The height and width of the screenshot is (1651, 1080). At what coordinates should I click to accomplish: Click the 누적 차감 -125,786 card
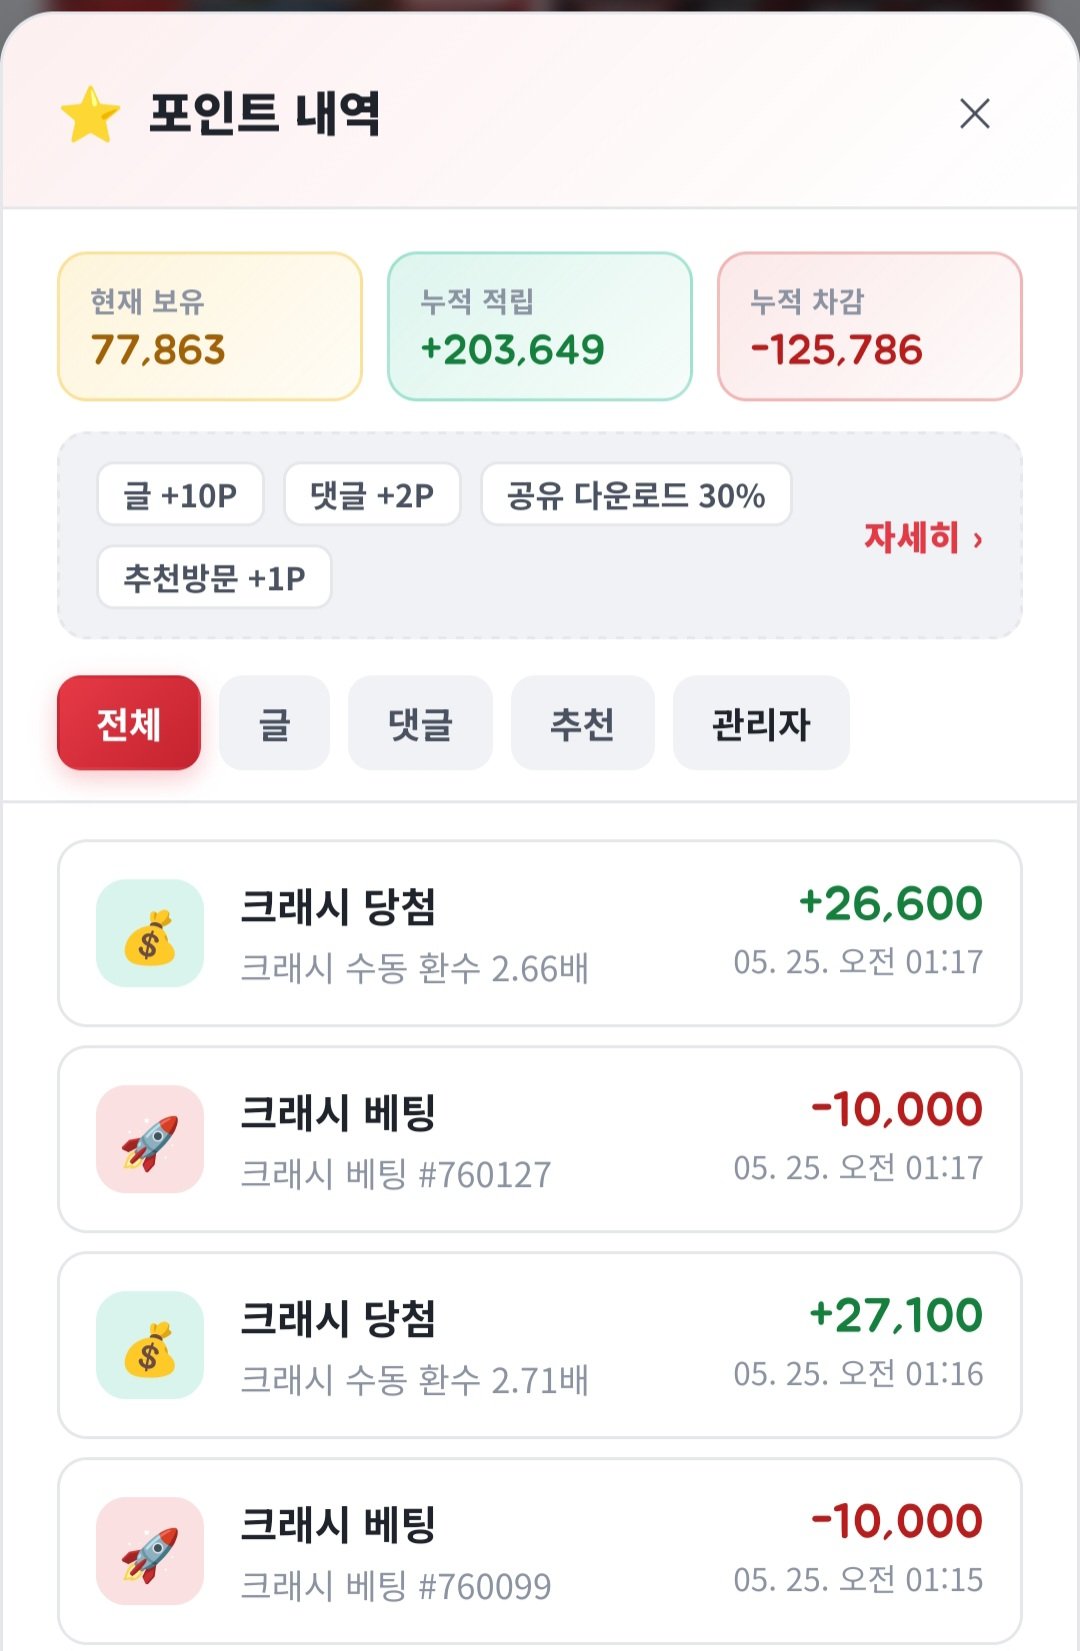(x=870, y=326)
